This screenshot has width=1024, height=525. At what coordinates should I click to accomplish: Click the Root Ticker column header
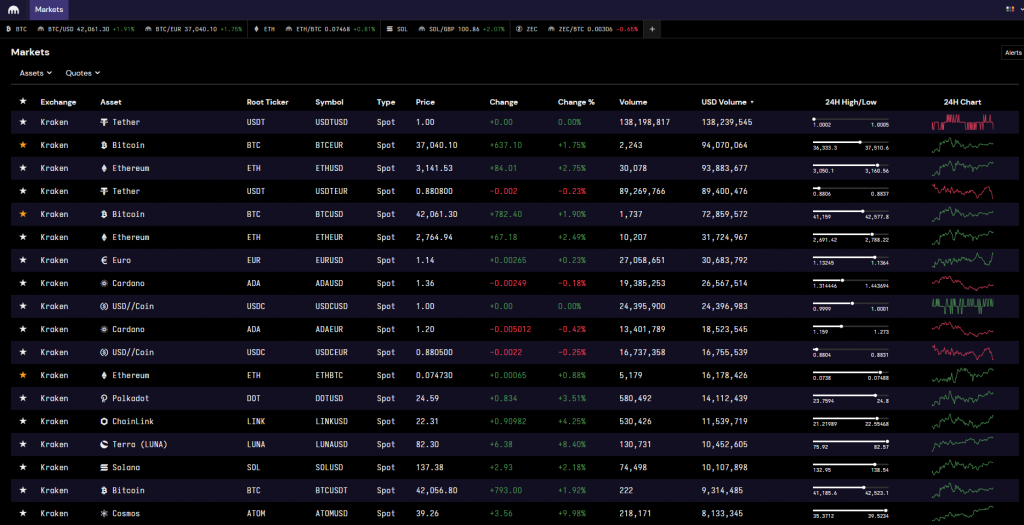point(267,102)
